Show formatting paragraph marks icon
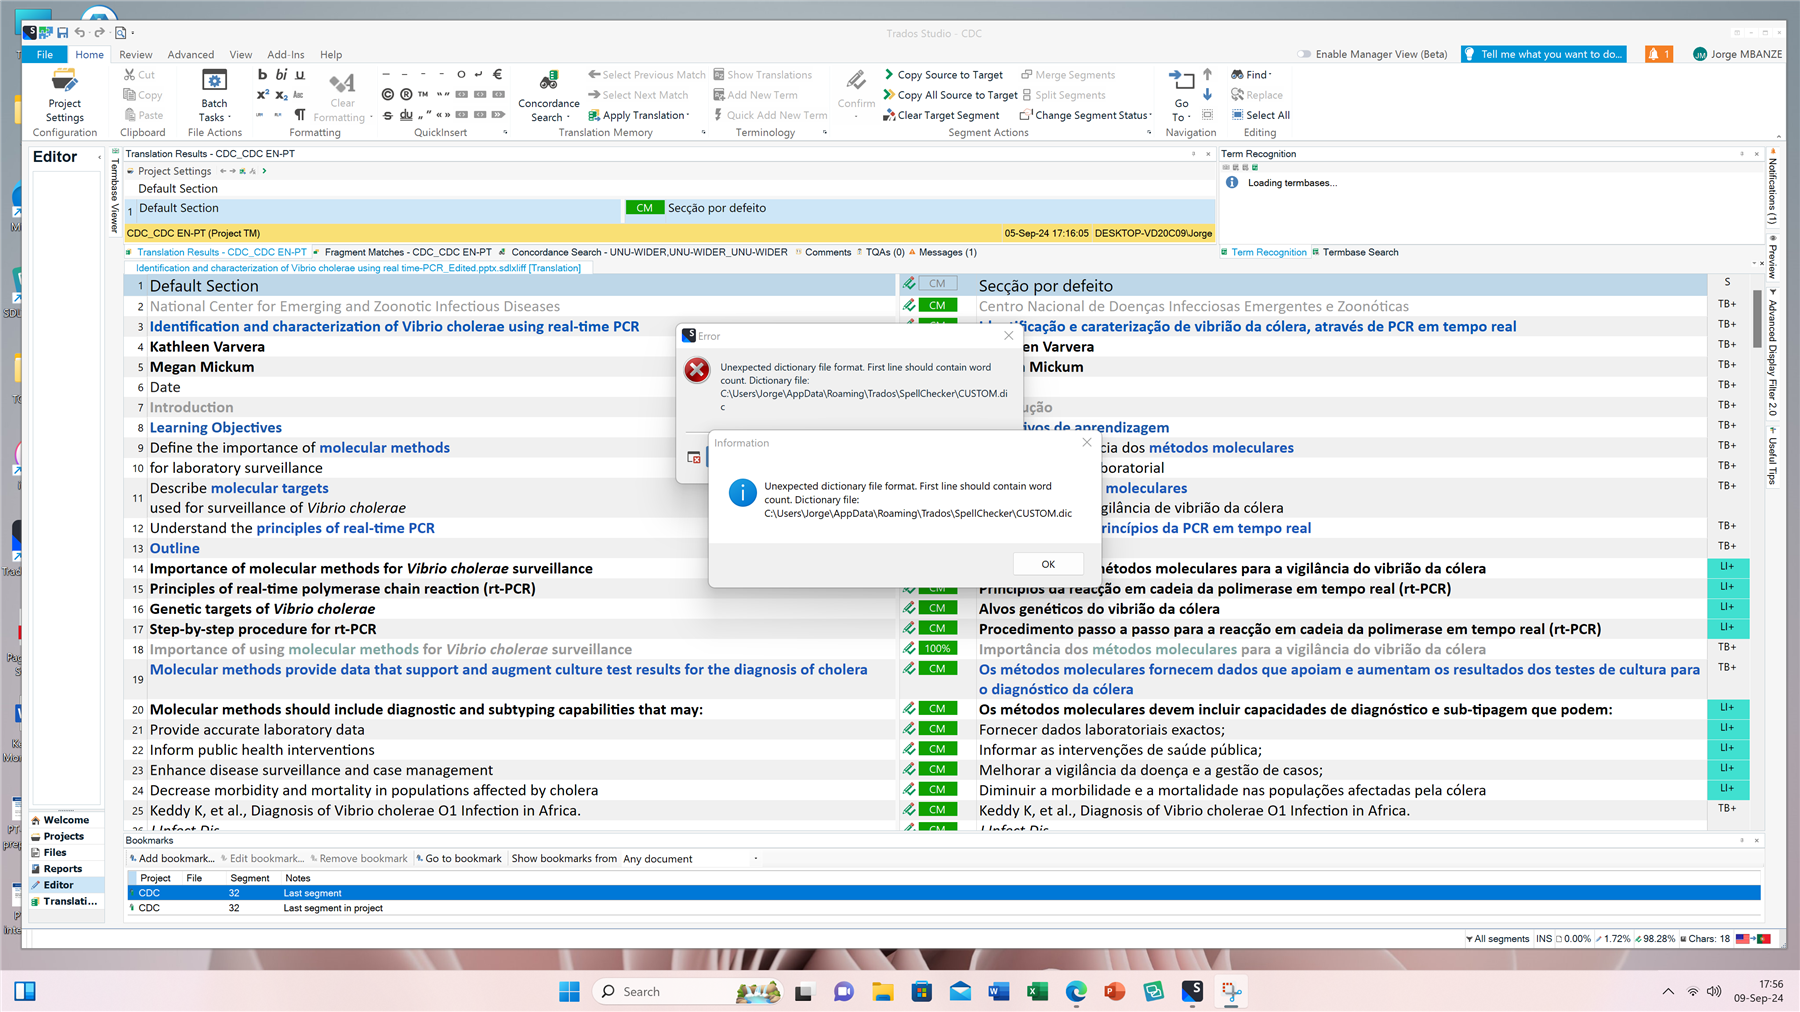 tap(299, 115)
